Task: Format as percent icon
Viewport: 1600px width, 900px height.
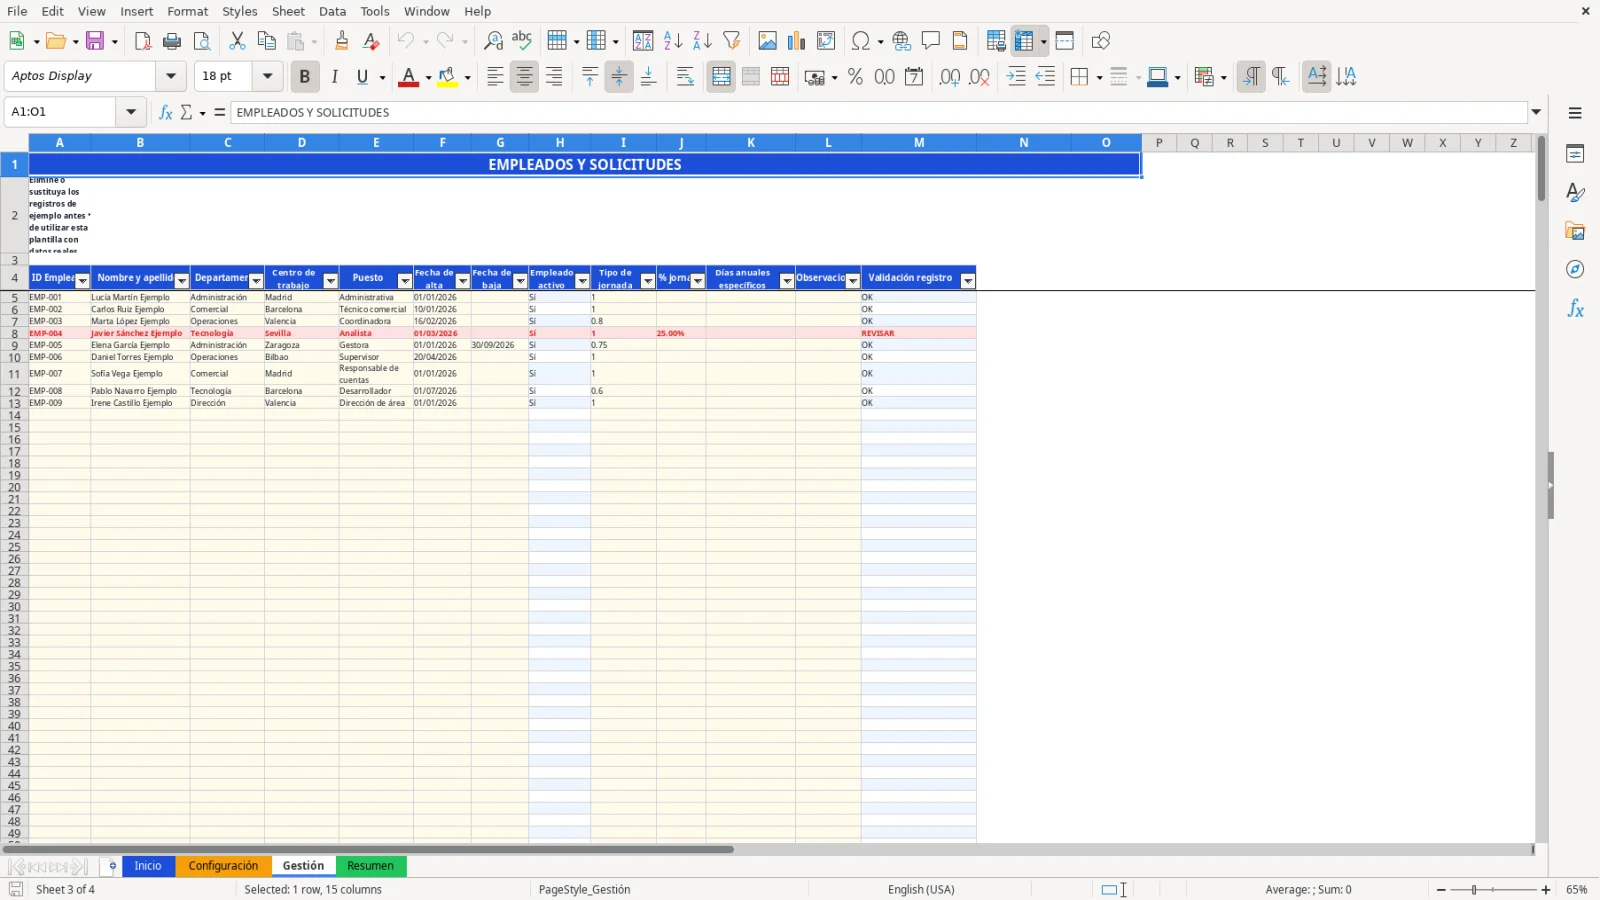Action: [855, 77]
